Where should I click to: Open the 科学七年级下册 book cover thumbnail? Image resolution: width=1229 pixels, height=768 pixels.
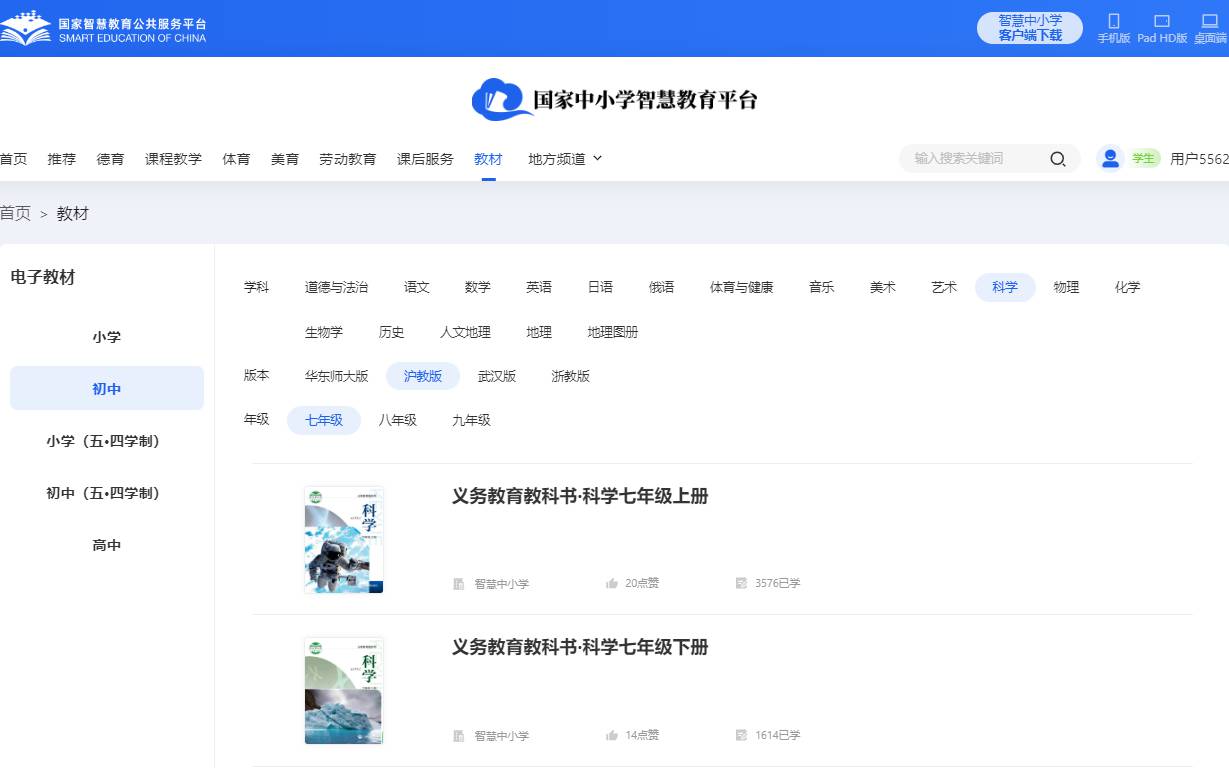click(344, 691)
